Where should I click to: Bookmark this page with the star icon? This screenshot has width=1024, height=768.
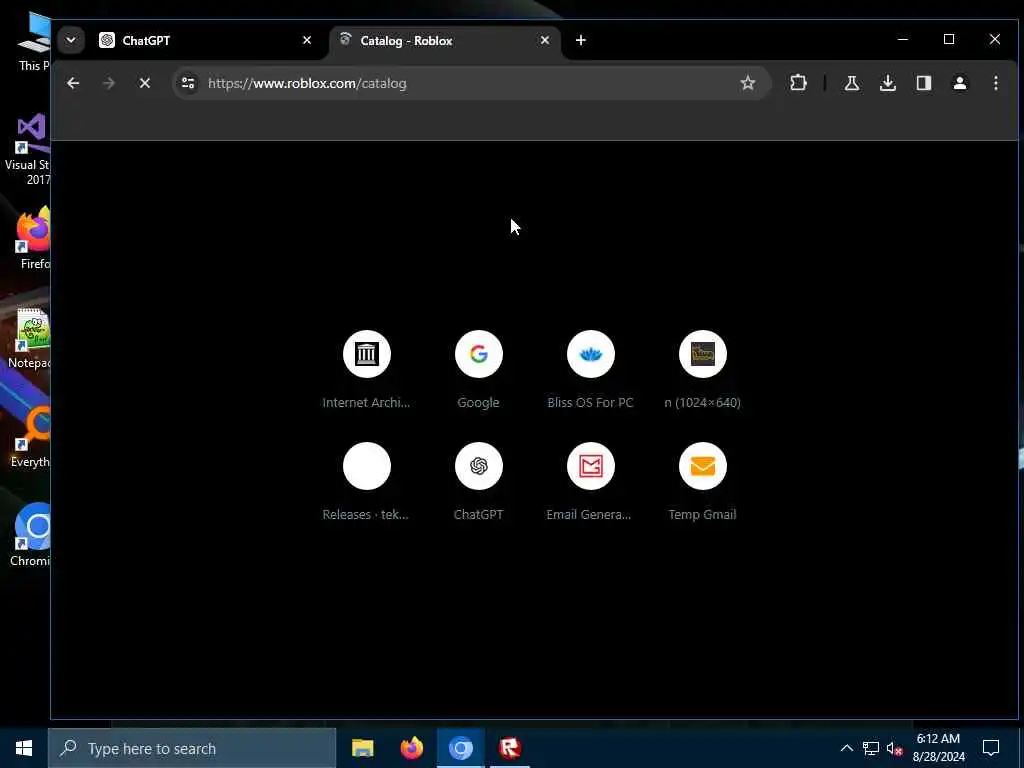(x=748, y=83)
